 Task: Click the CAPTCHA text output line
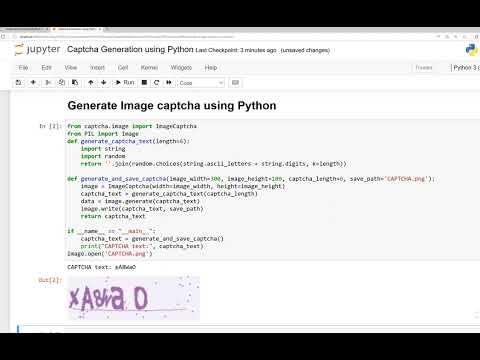click(101, 267)
